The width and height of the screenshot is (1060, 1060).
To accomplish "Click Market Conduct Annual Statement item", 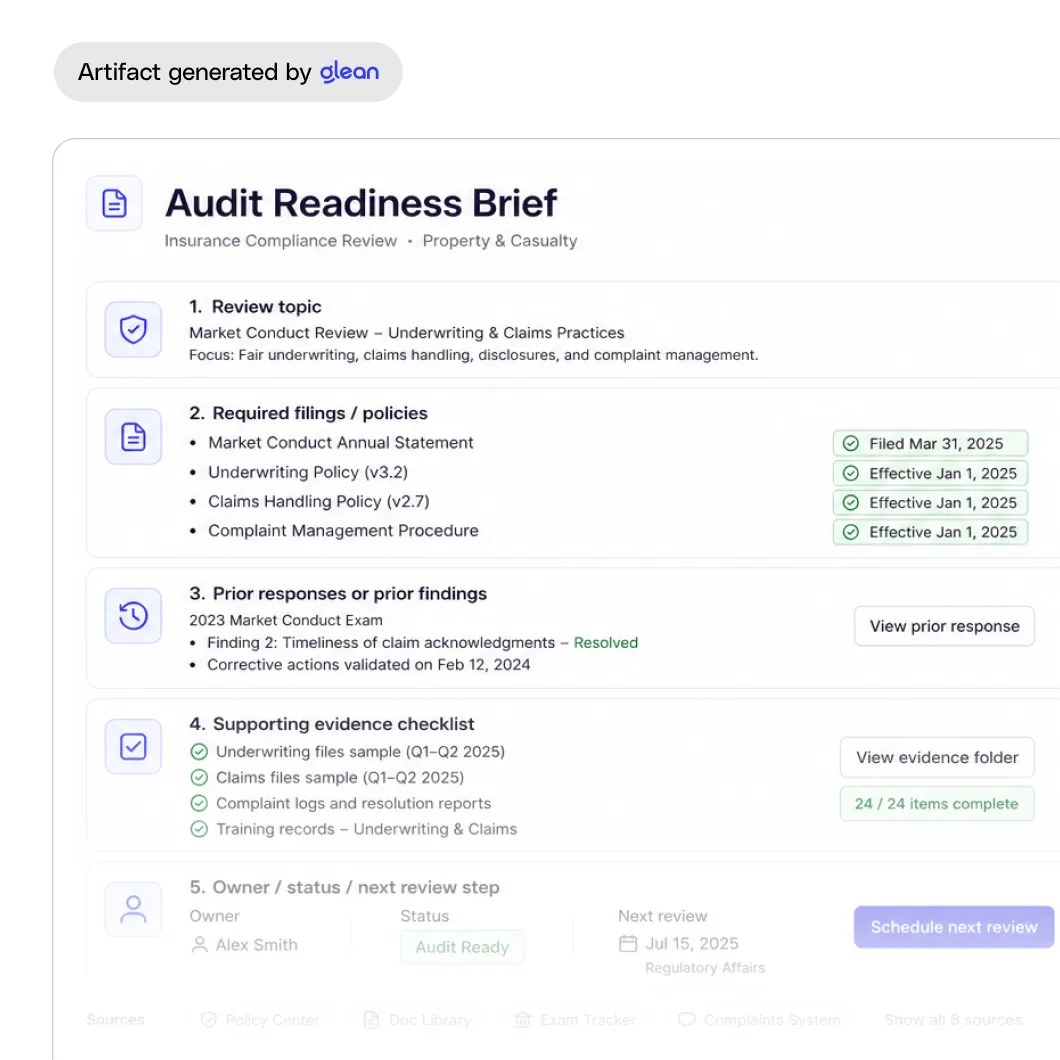I will (341, 443).
